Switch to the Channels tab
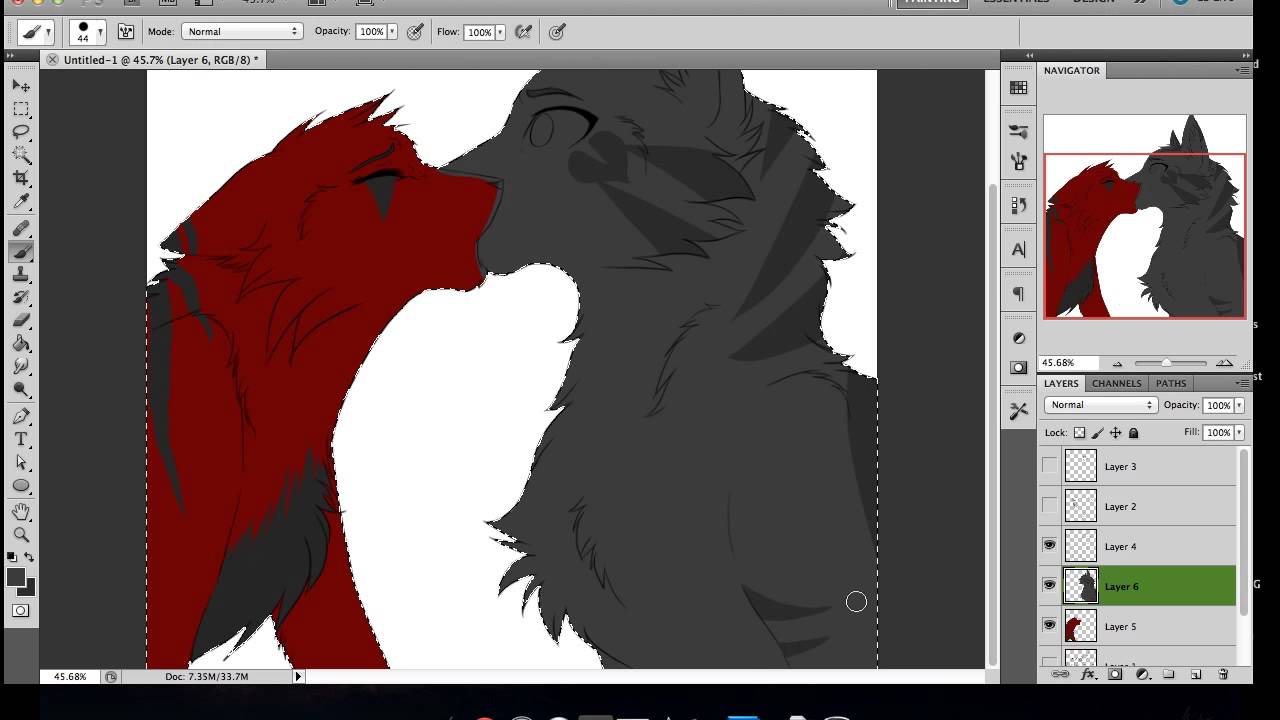 (1116, 383)
